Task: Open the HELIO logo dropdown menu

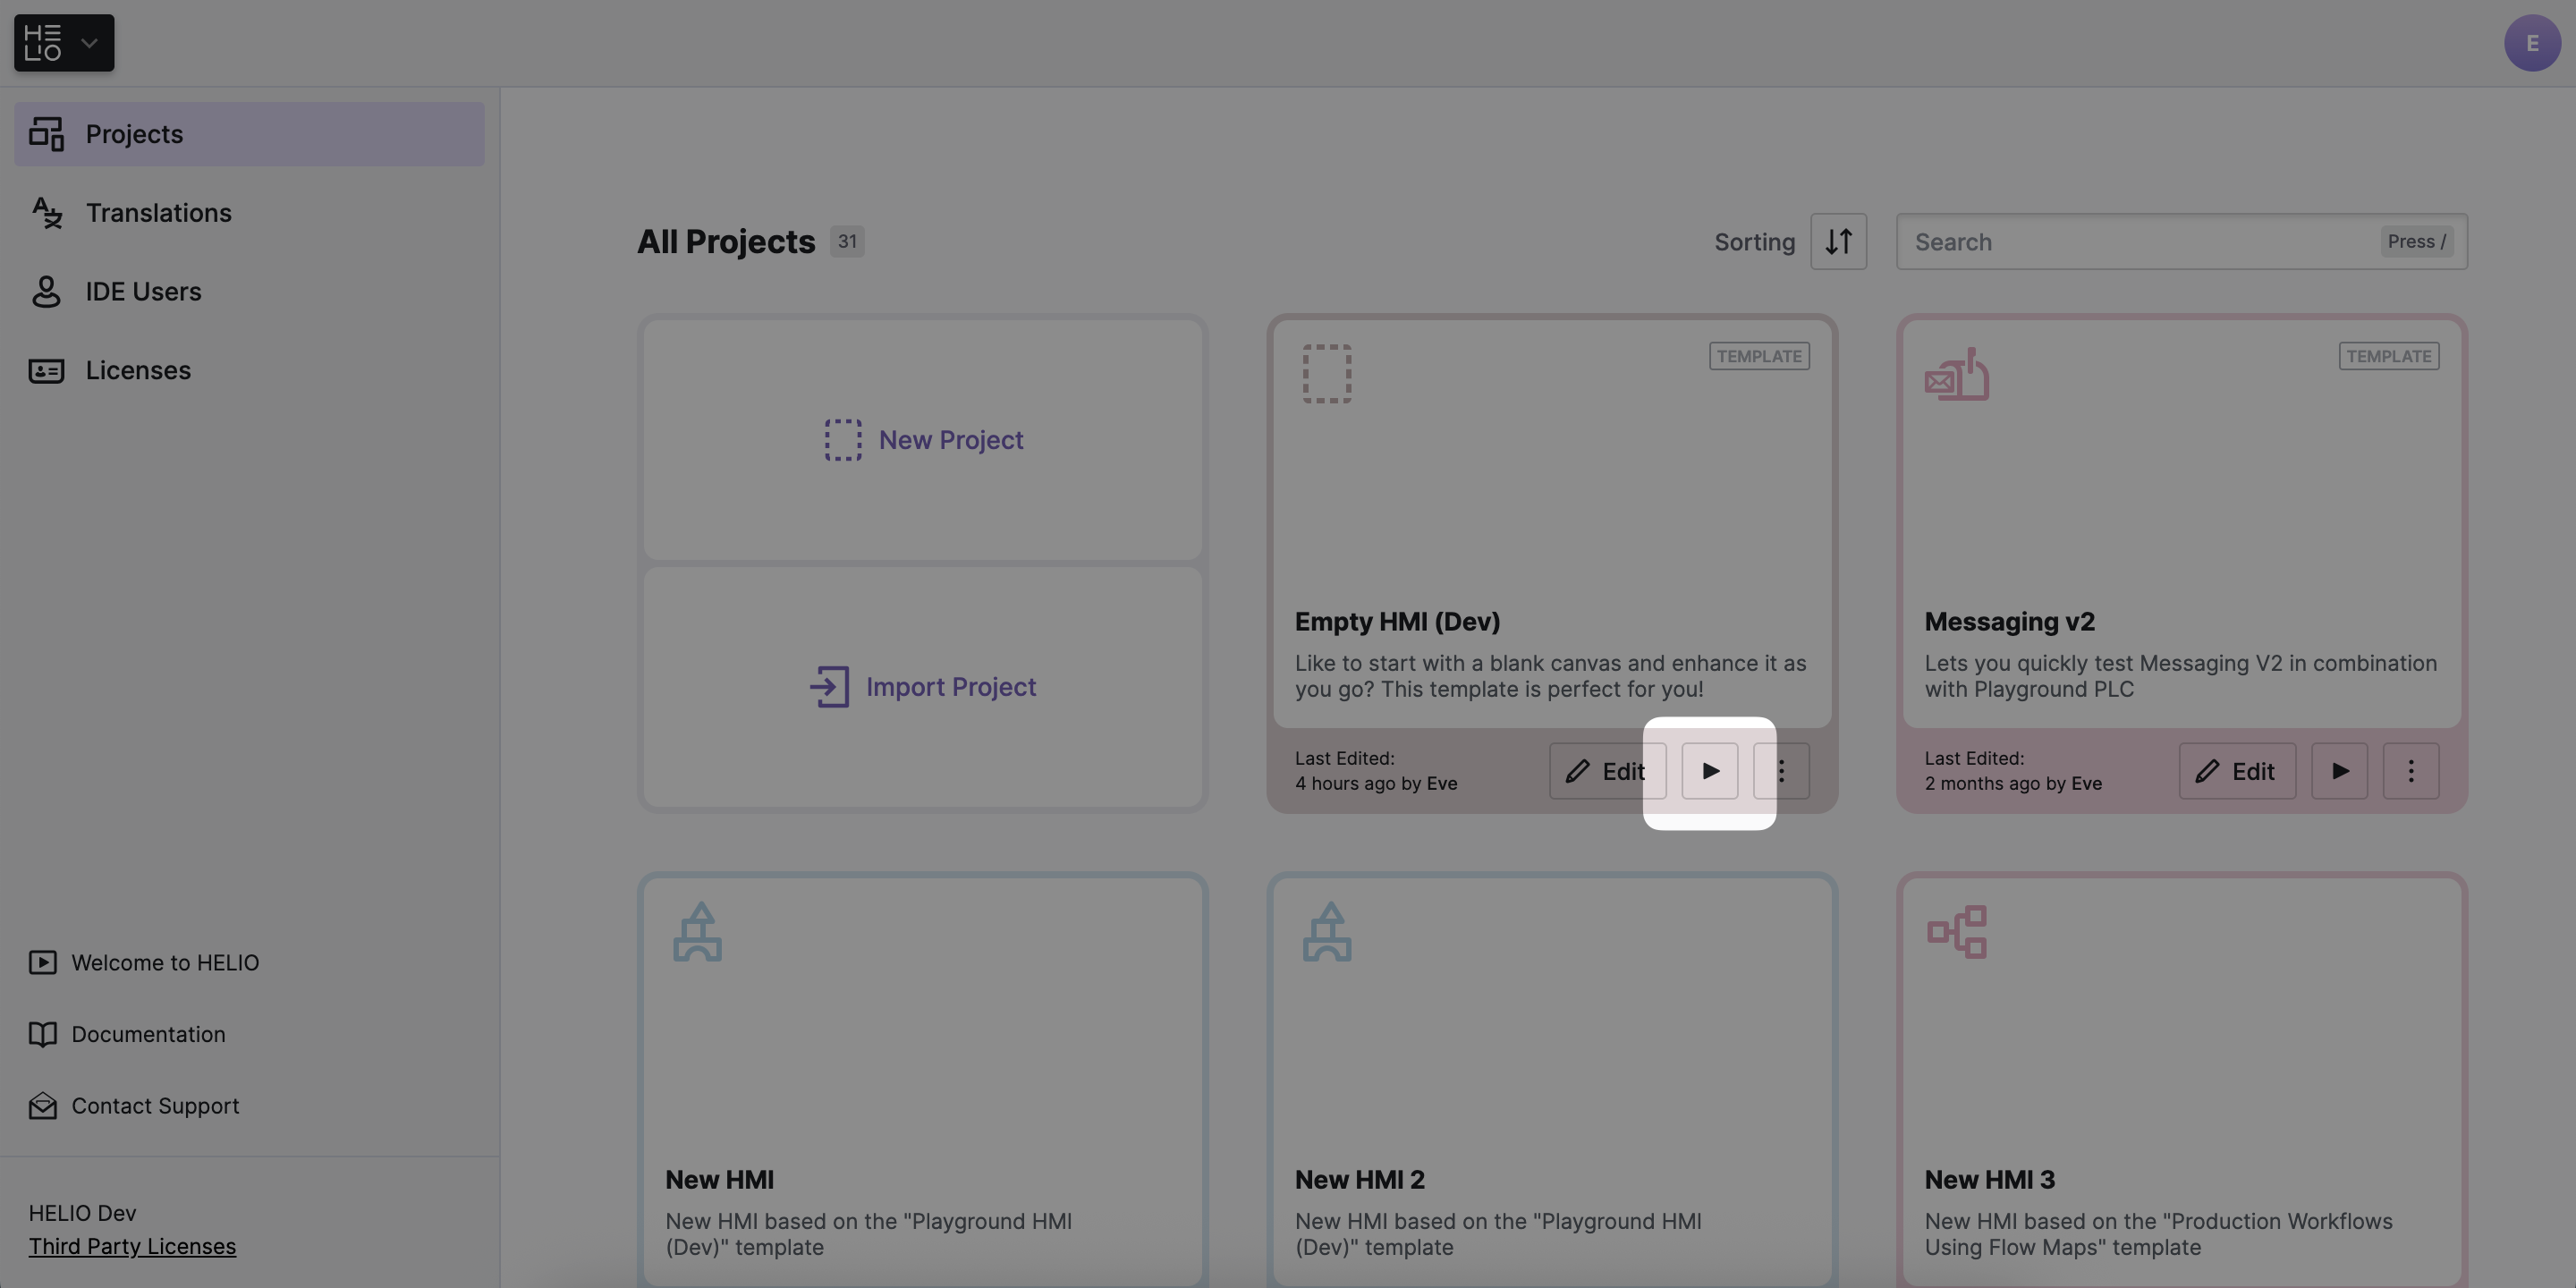Action: click(64, 43)
